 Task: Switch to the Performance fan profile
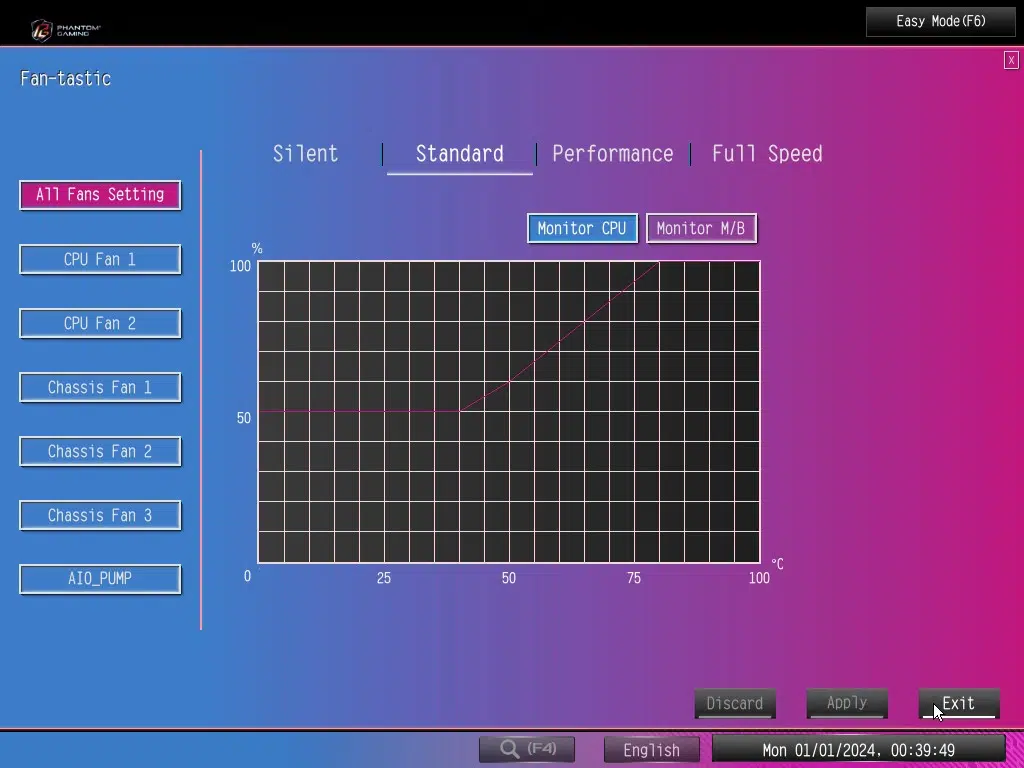pos(612,154)
